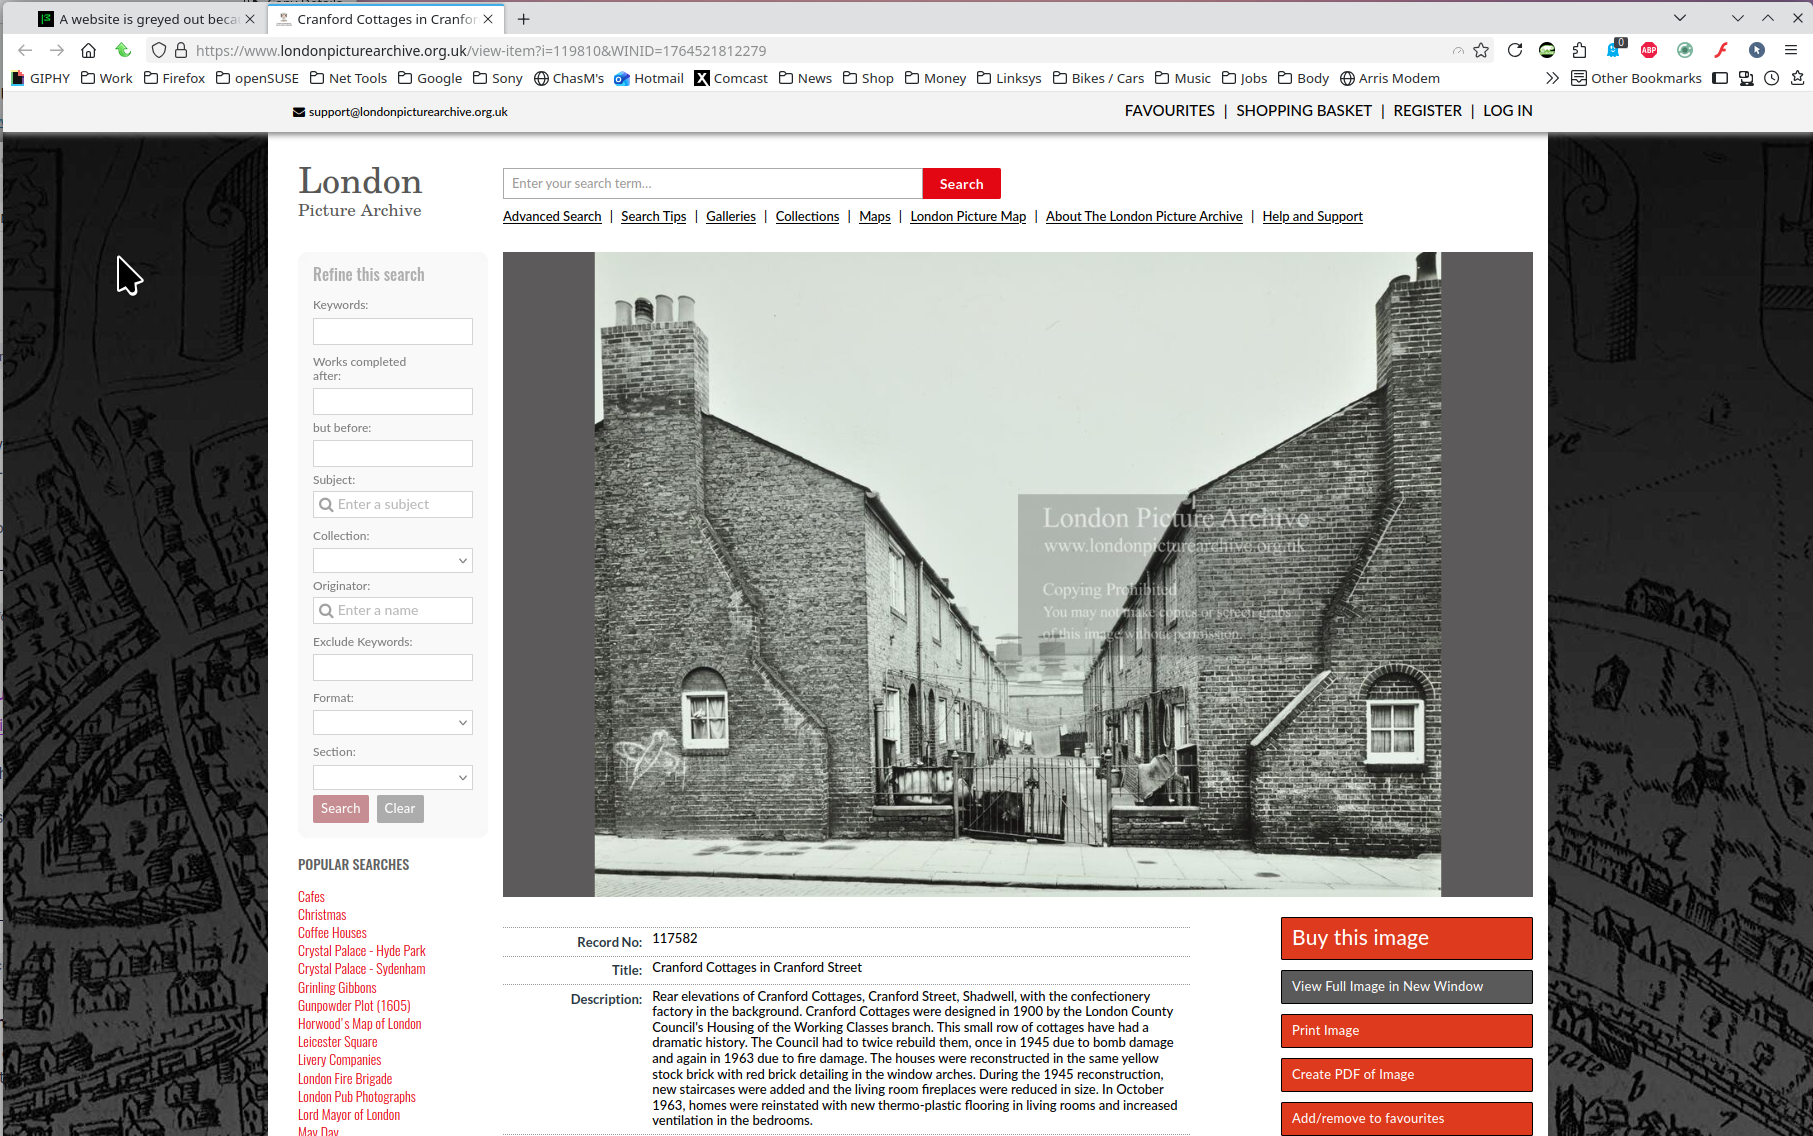The width and height of the screenshot is (1813, 1136).
Task: Open the Money bookmarks folder
Action: (935, 78)
